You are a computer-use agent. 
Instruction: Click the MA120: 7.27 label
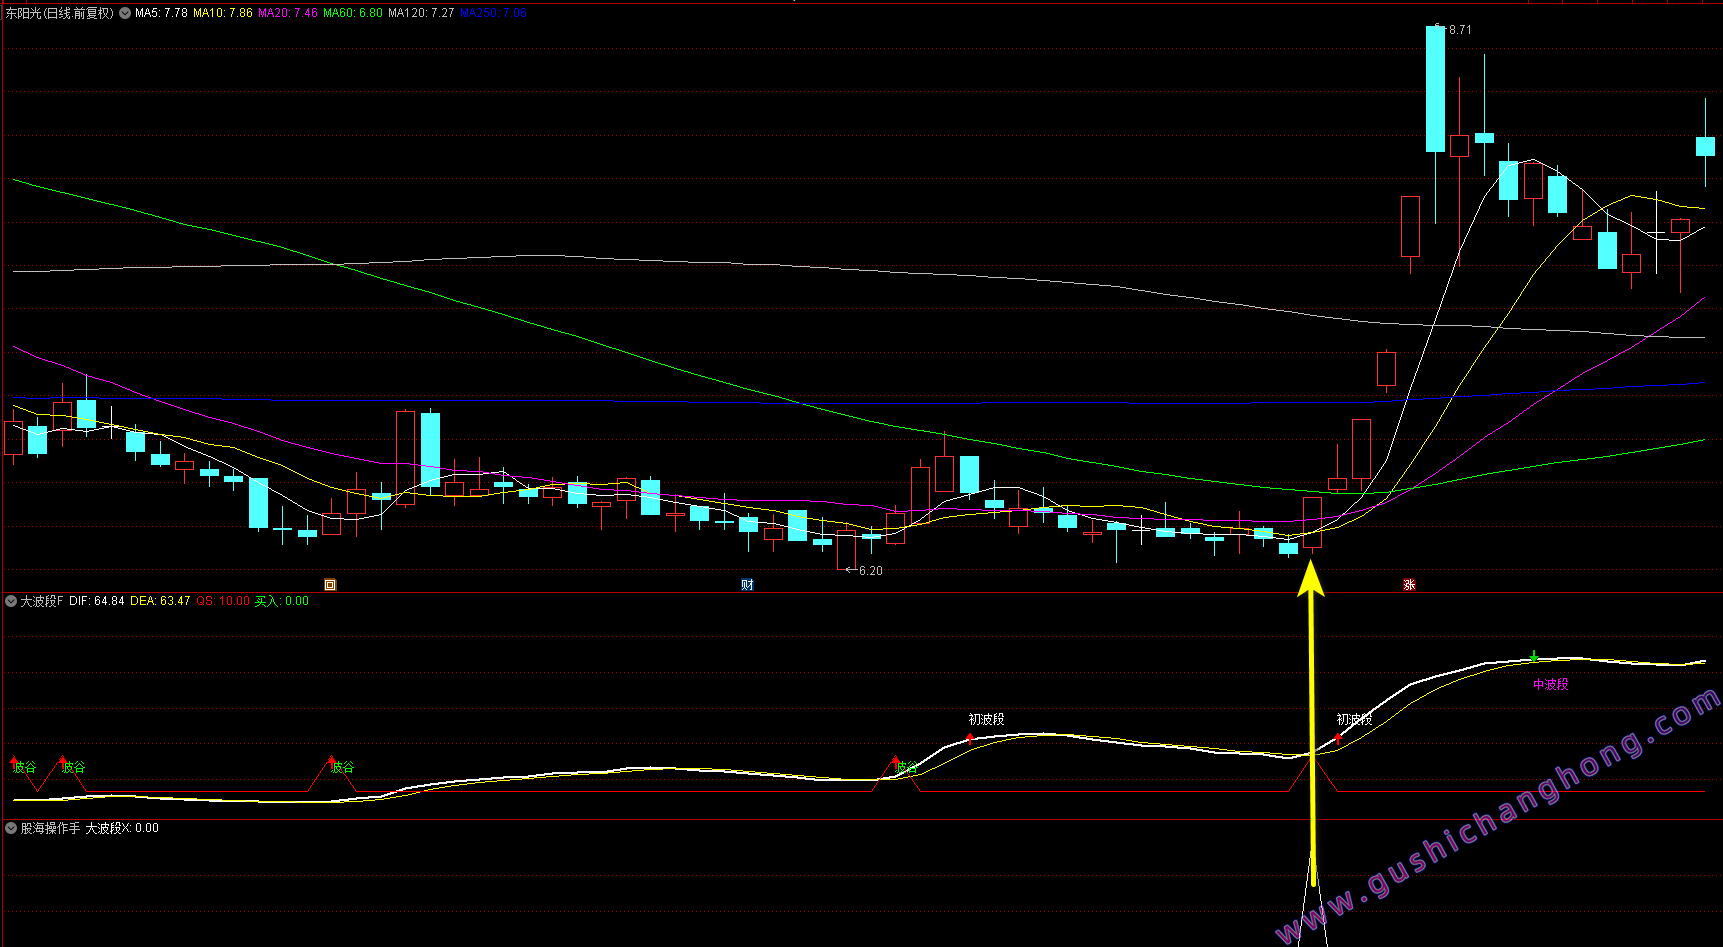421,13
